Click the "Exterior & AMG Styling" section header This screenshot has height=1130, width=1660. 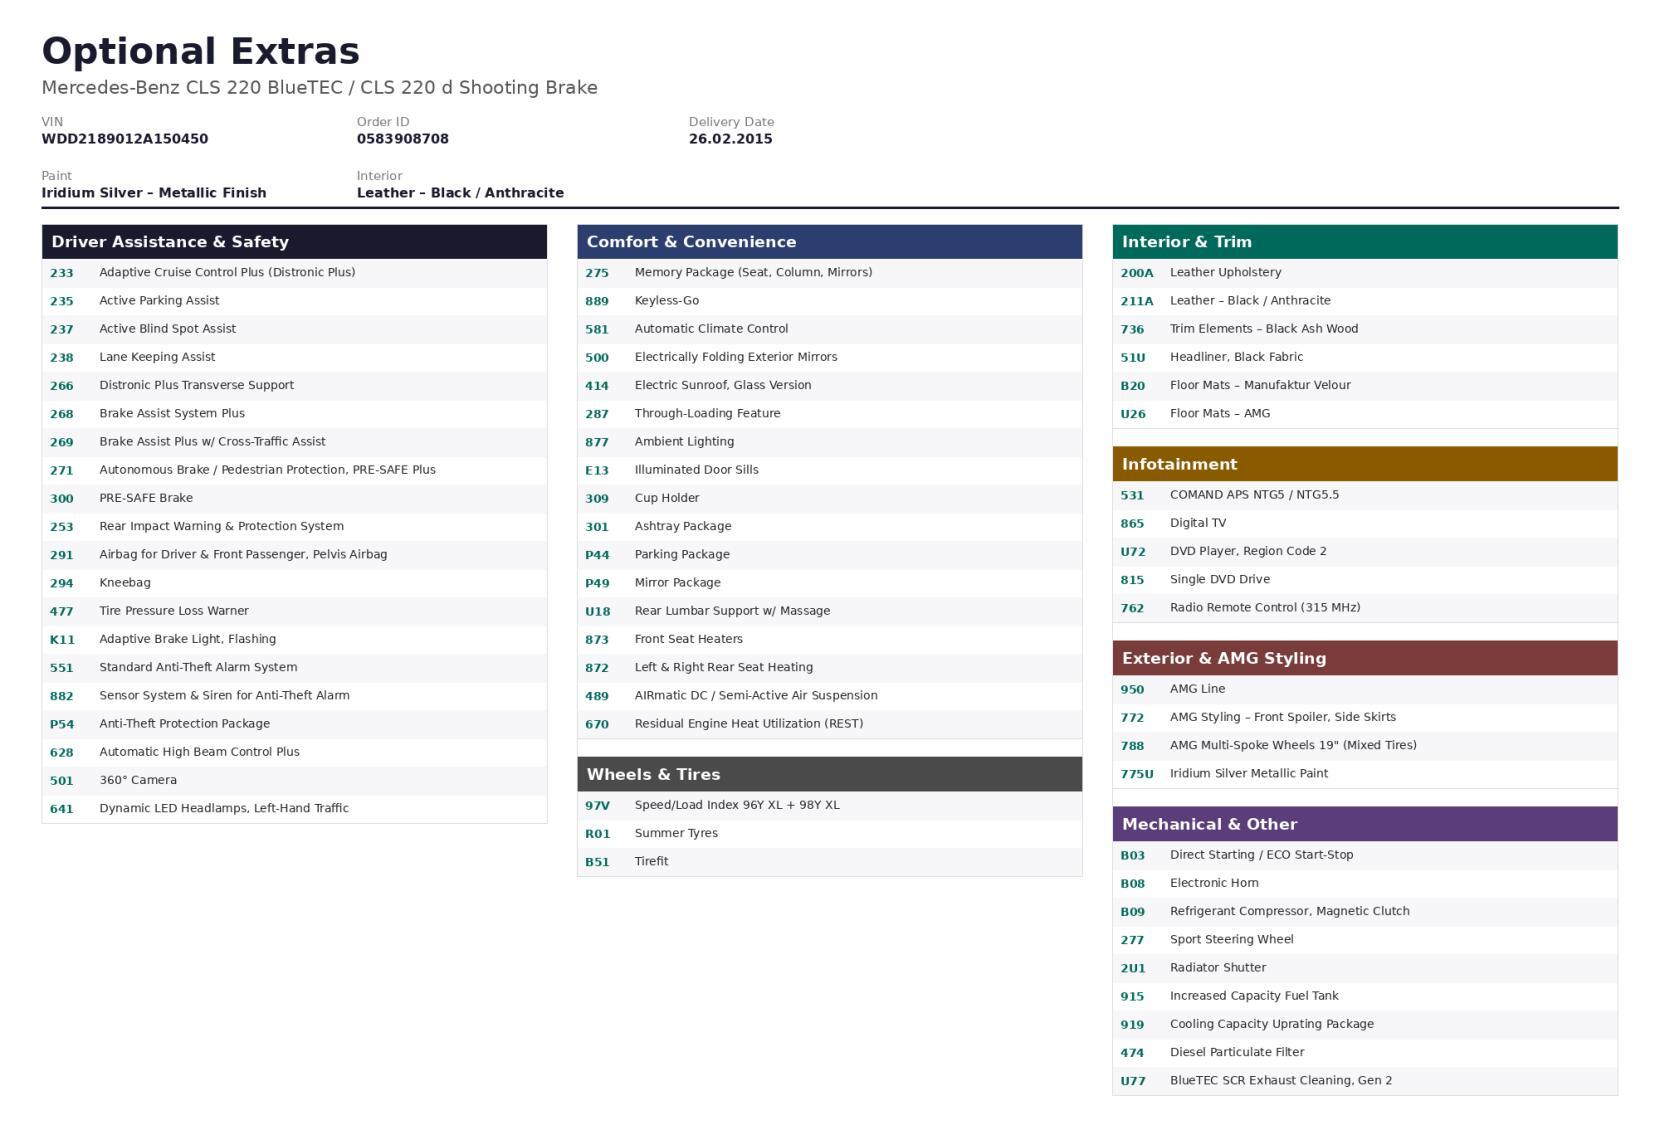coord(1365,658)
